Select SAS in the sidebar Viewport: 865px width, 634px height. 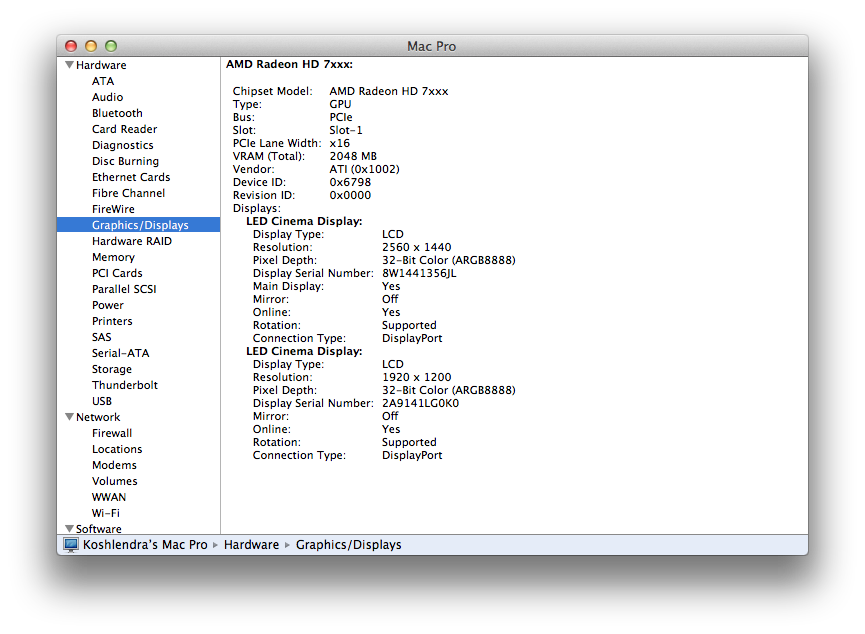[x=102, y=337]
